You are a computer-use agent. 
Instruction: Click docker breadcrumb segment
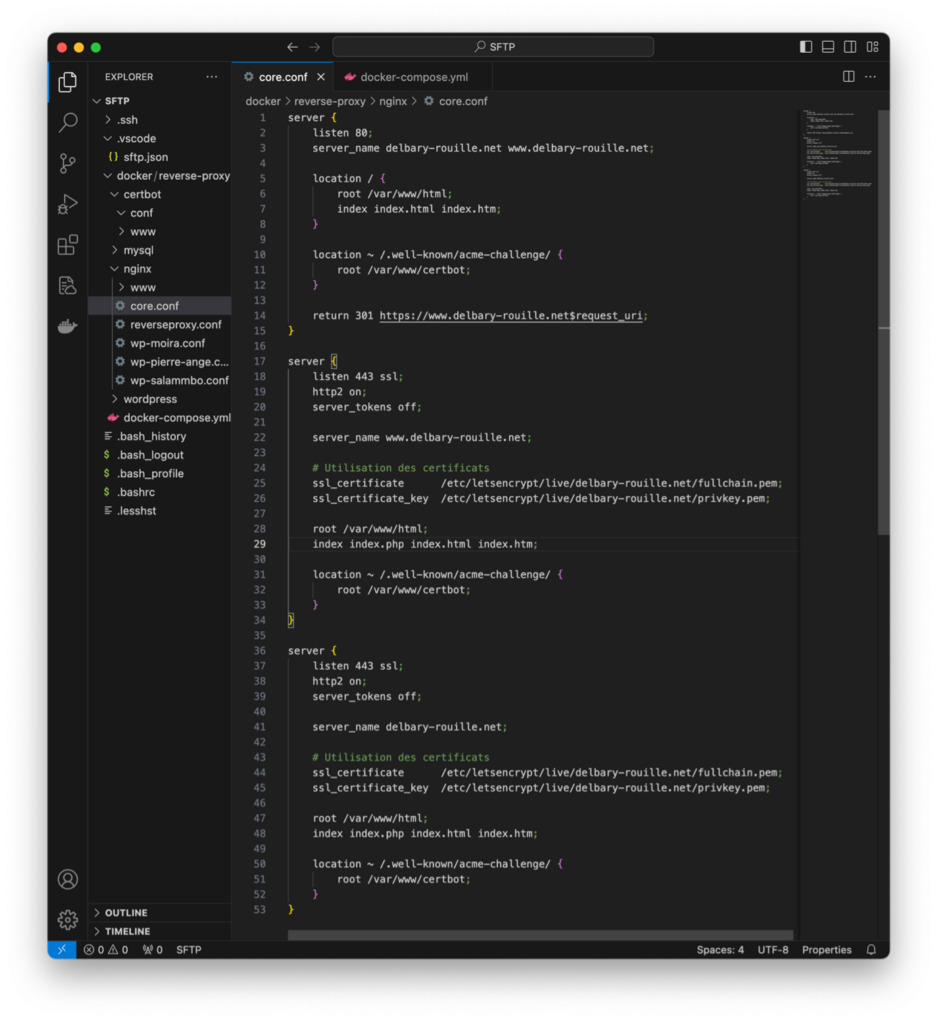tap(263, 101)
